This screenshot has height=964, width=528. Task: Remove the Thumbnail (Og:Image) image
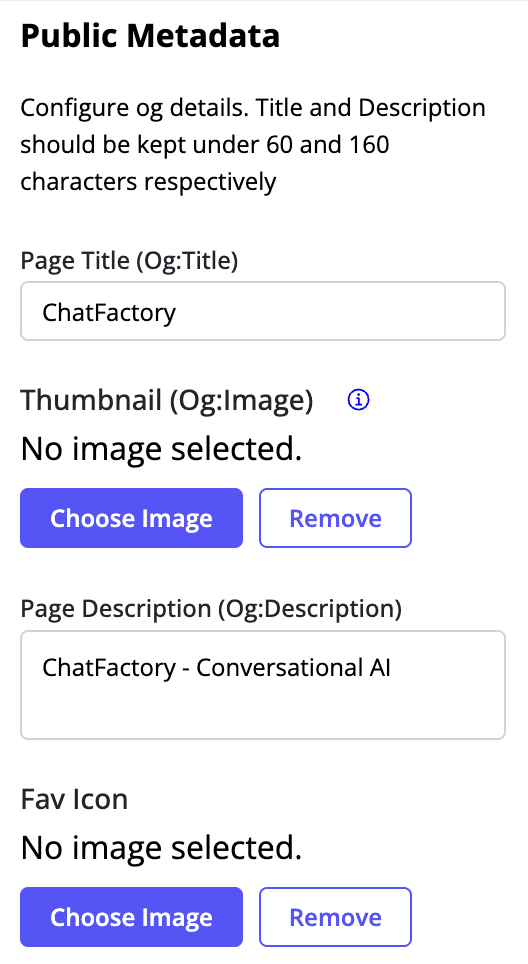tap(335, 518)
